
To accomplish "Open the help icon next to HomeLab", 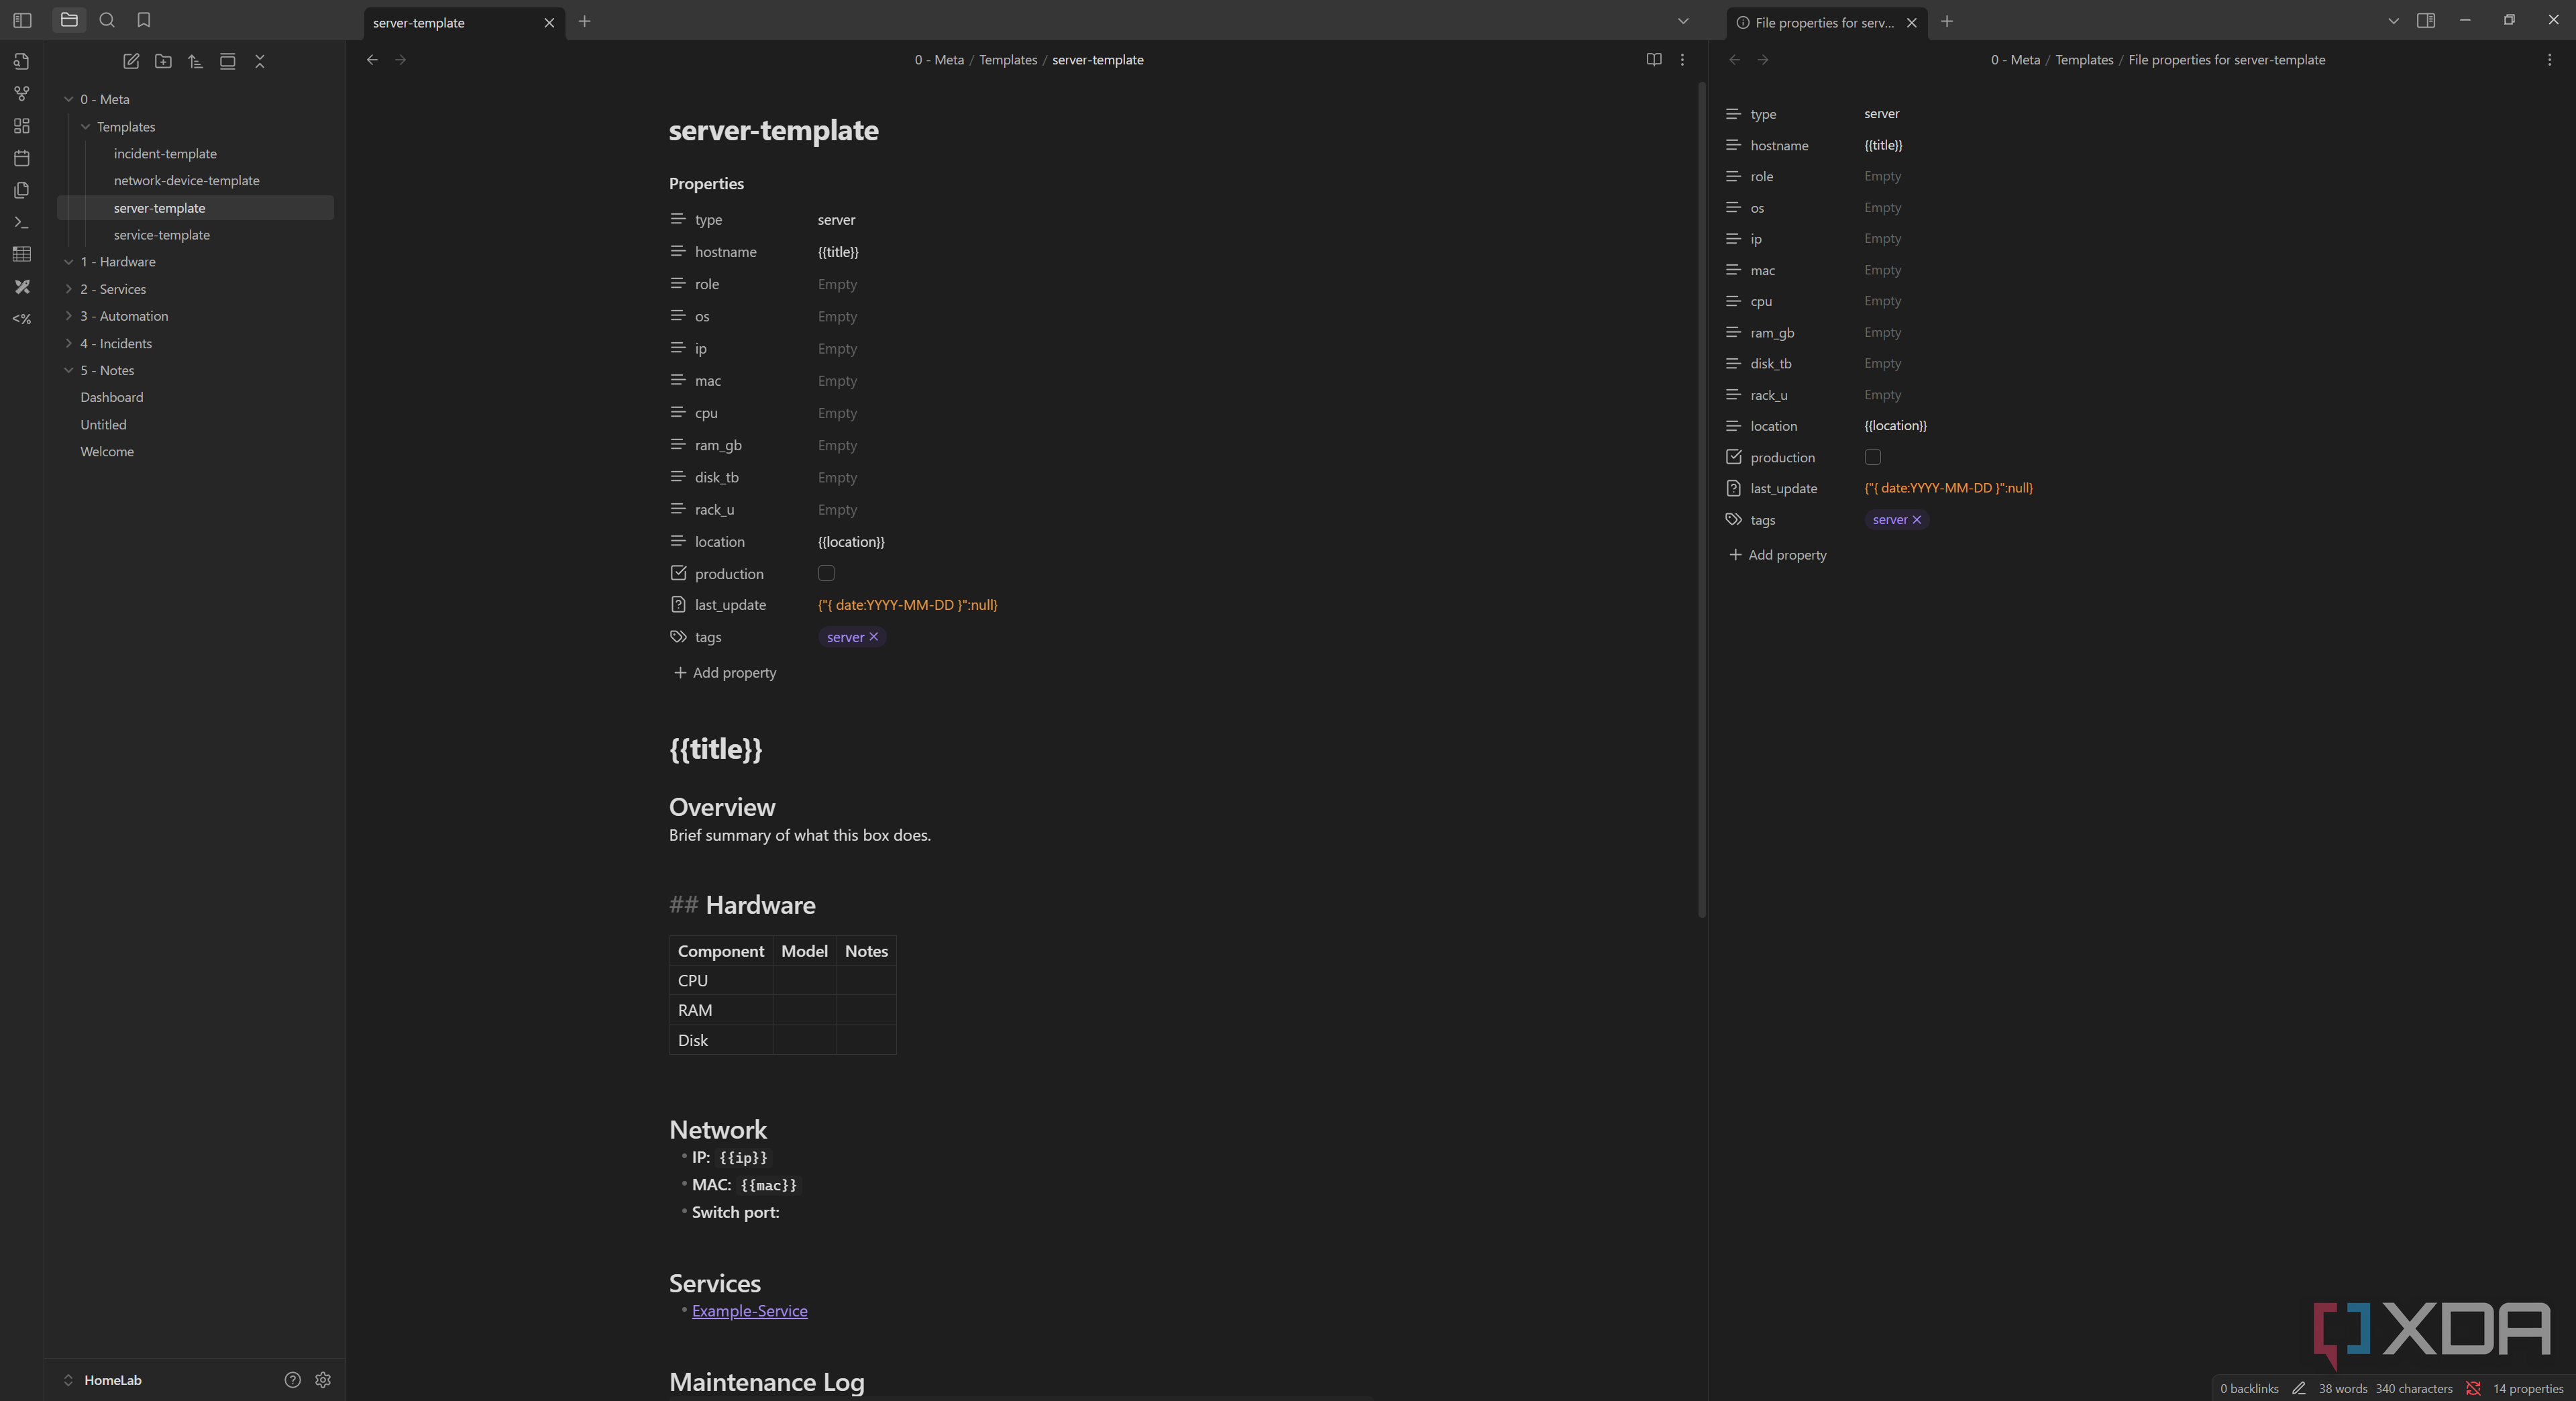I will pyautogui.click(x=292, y=1380).
